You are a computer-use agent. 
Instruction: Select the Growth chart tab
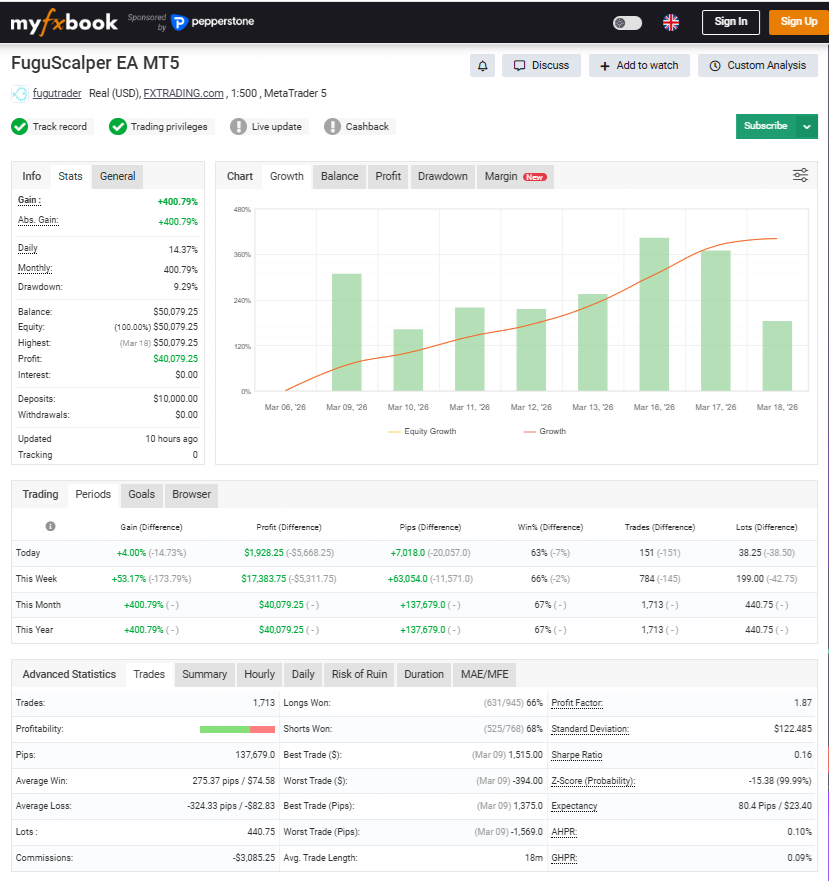[x=287, y=176]
